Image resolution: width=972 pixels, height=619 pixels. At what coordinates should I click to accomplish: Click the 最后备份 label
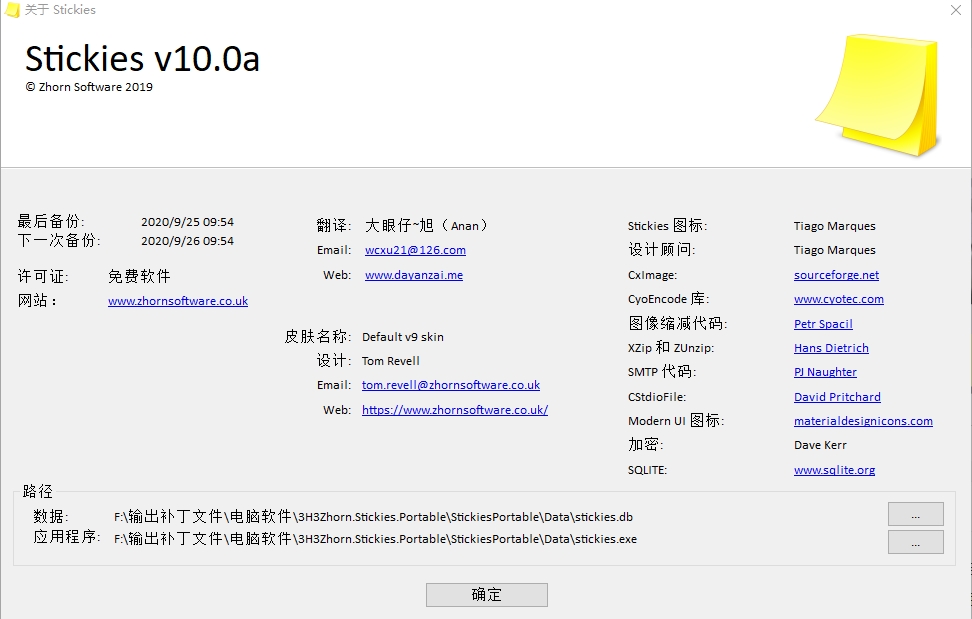pos(51,221)
